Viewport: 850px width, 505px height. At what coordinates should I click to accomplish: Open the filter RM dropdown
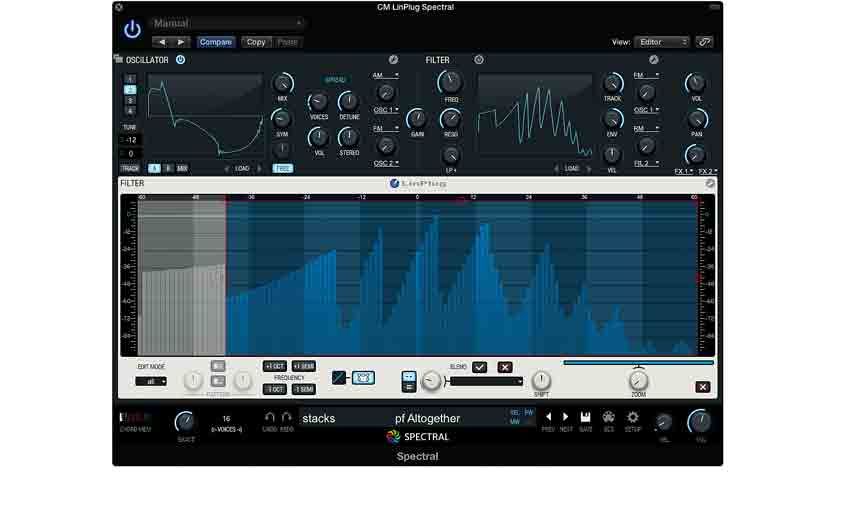click(x=646, y=128)
